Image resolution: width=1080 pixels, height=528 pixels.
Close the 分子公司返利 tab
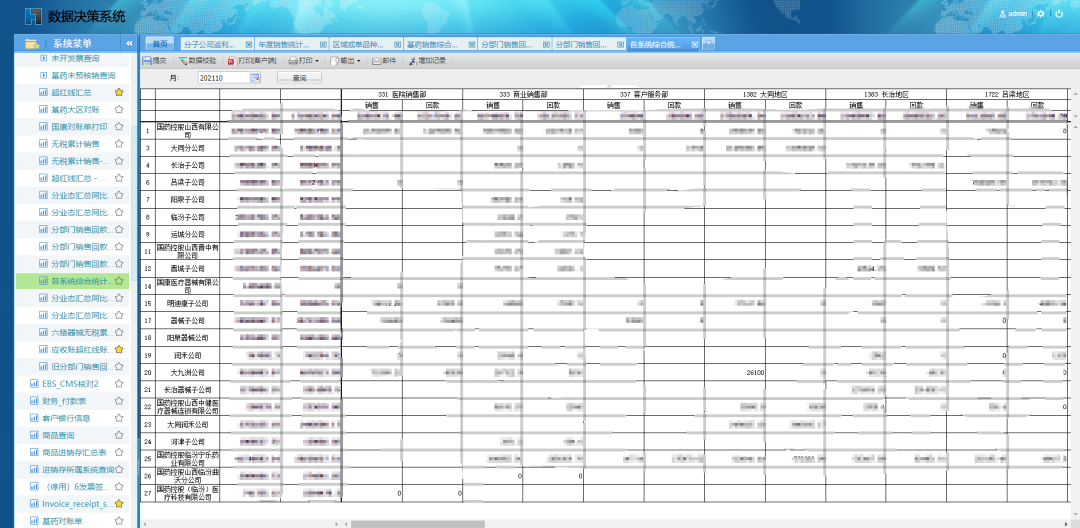[249, 44]
